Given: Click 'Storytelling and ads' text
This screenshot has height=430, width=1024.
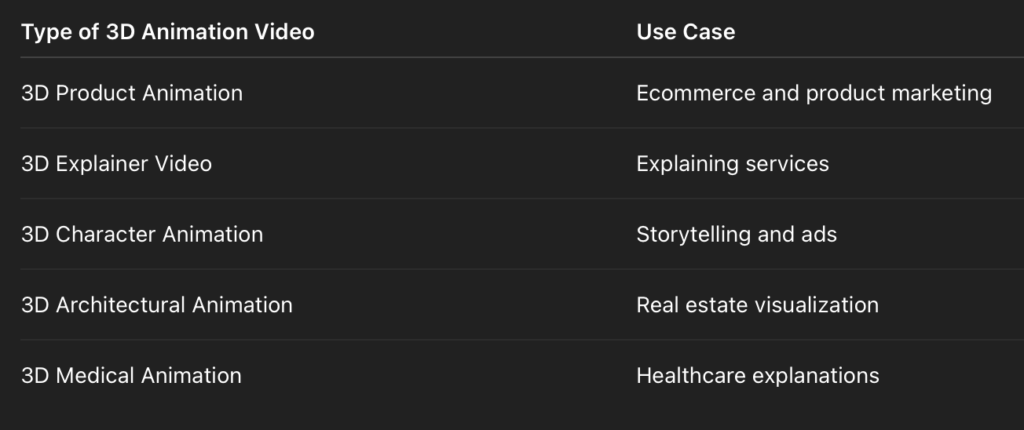Looking at the screenshot, I should click(736, 234).
